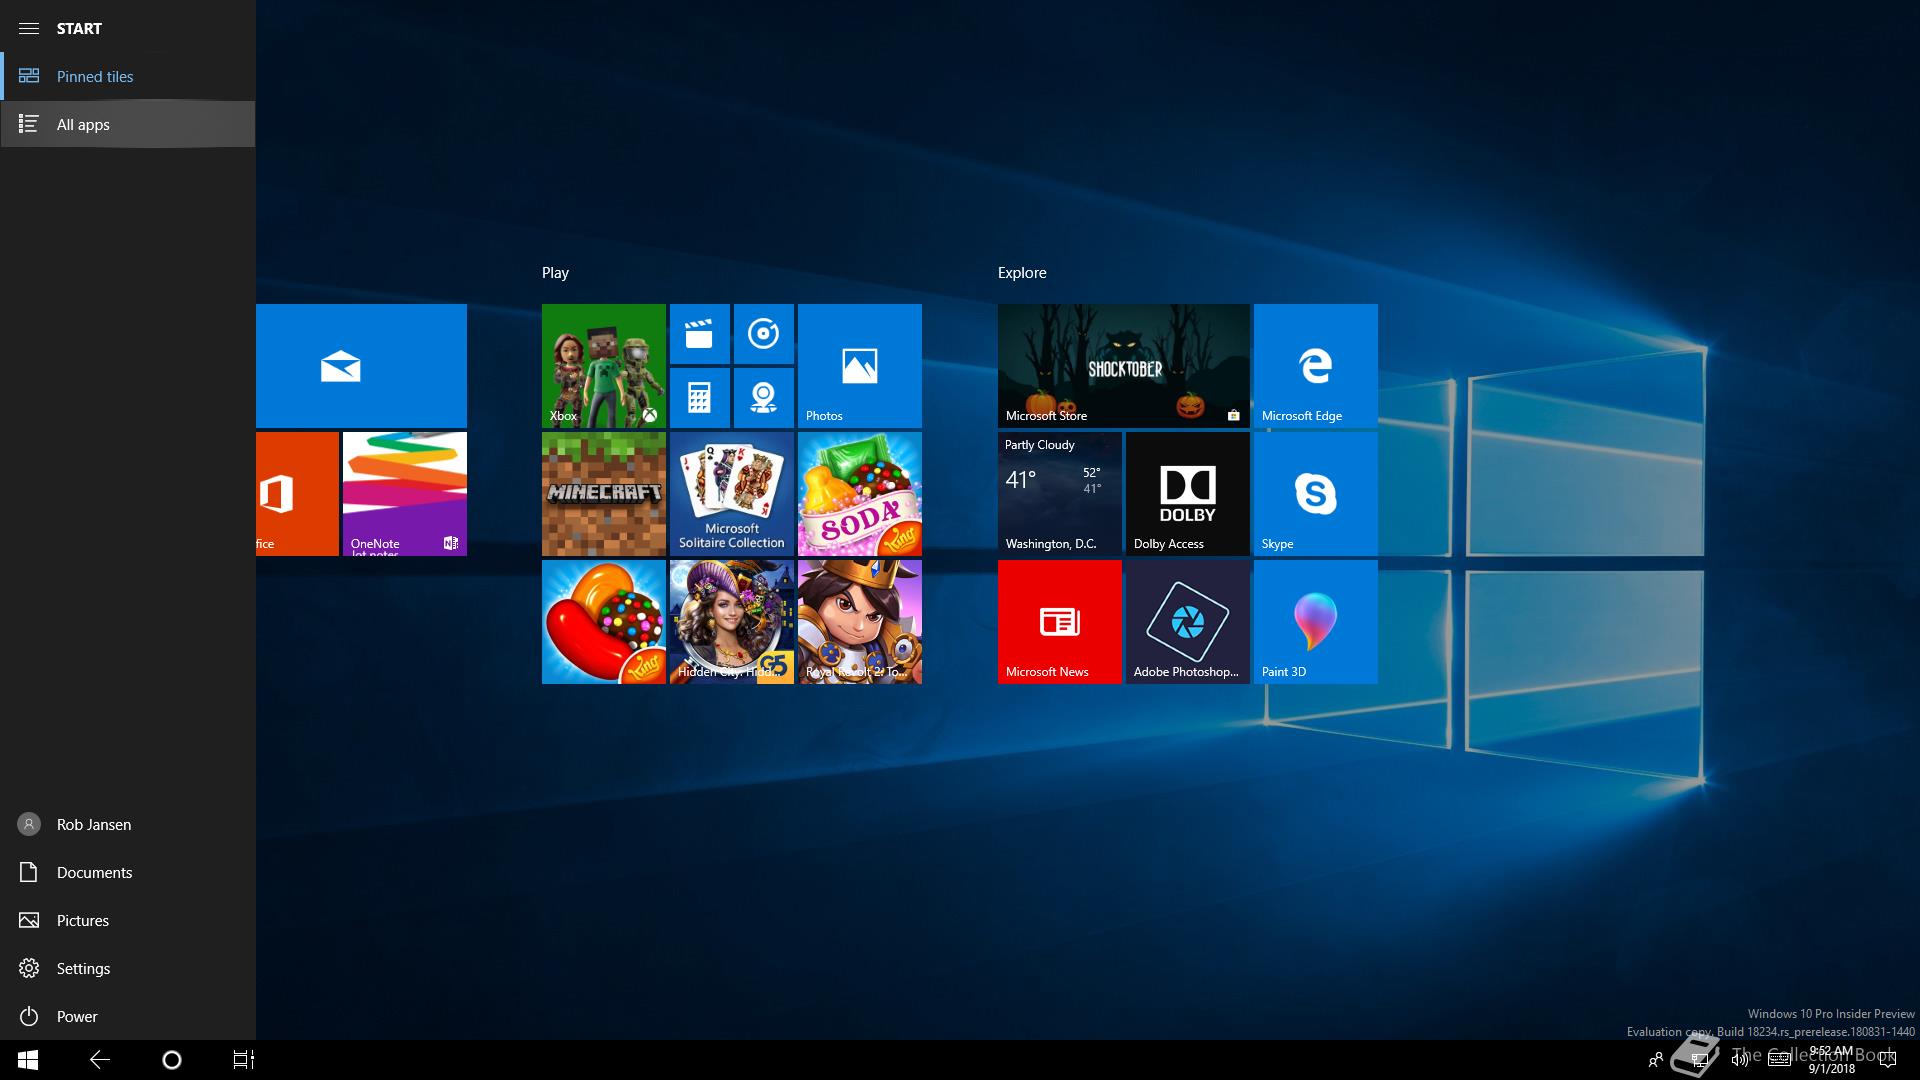Open Adobe Photoshop Express tile
1920x1080 pixels.
pos(1187,622)
